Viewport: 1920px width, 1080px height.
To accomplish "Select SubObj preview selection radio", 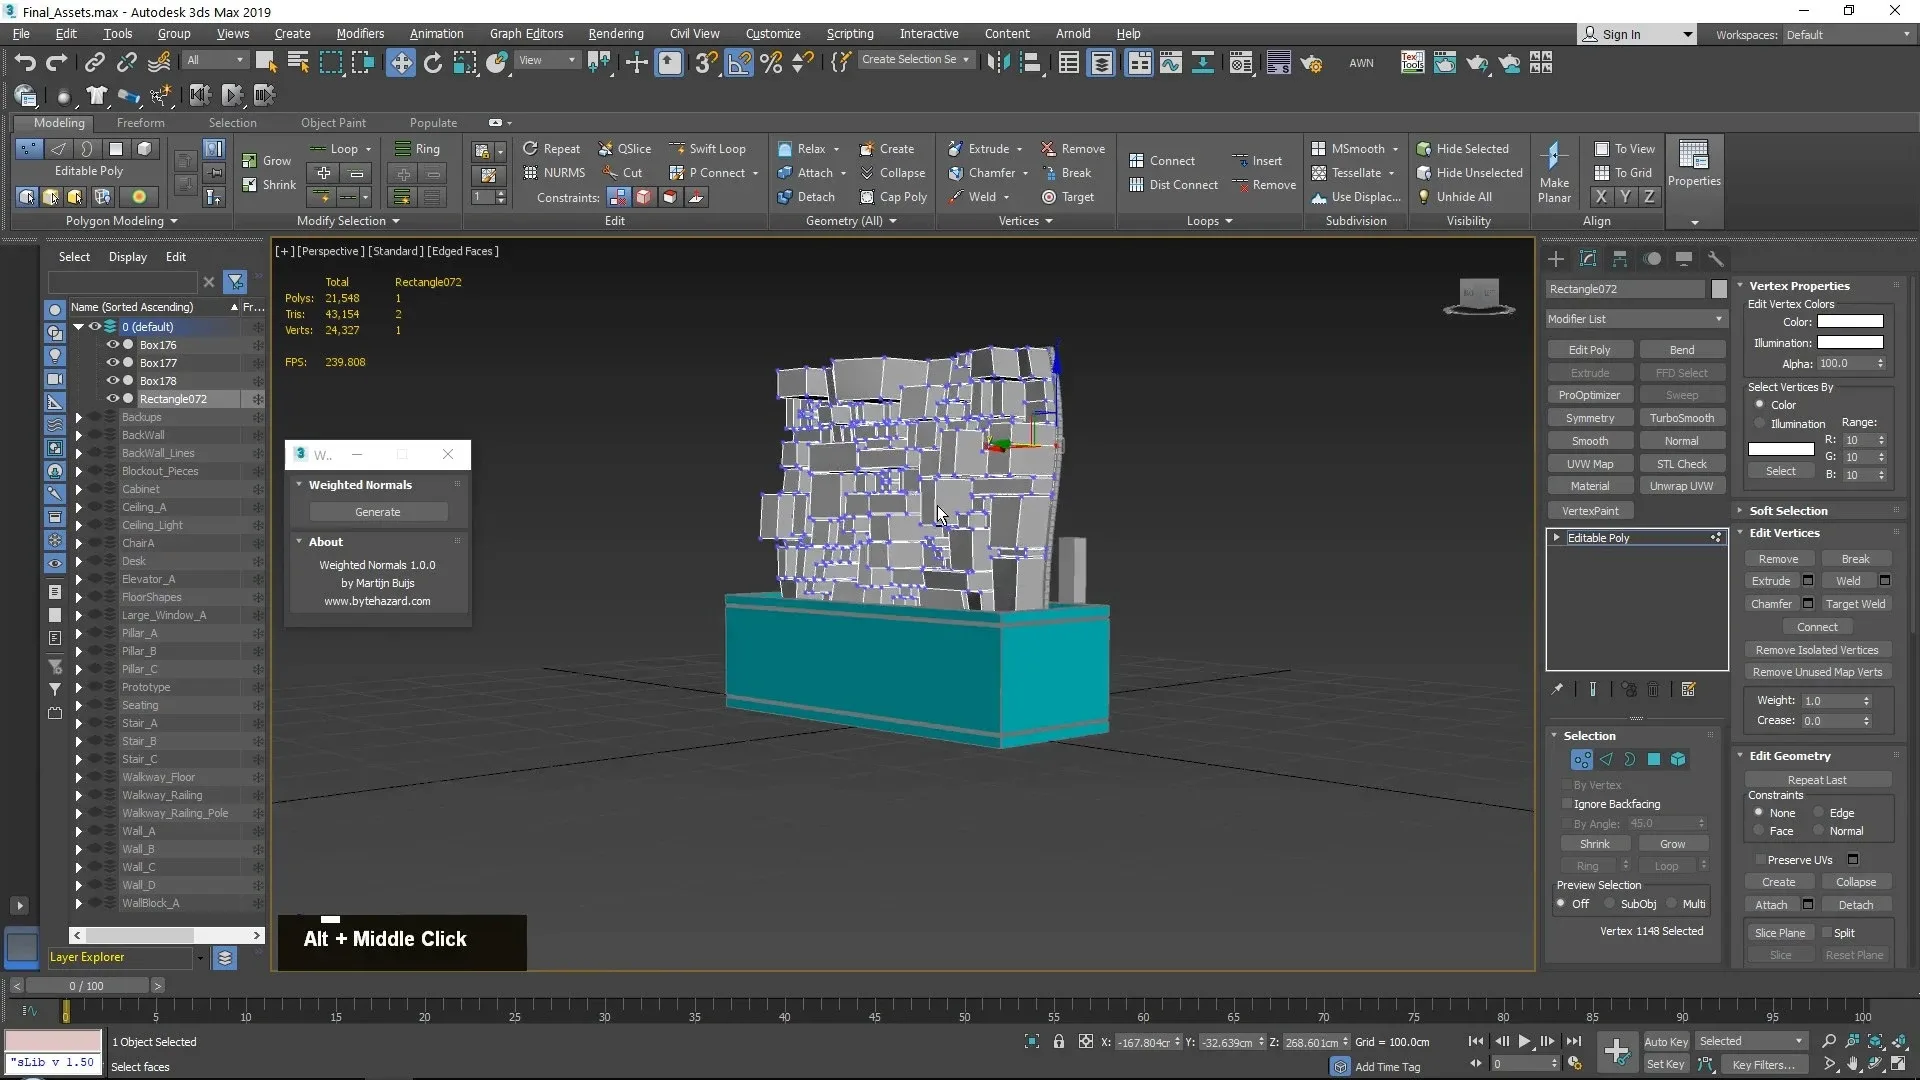I will 1609,904.
